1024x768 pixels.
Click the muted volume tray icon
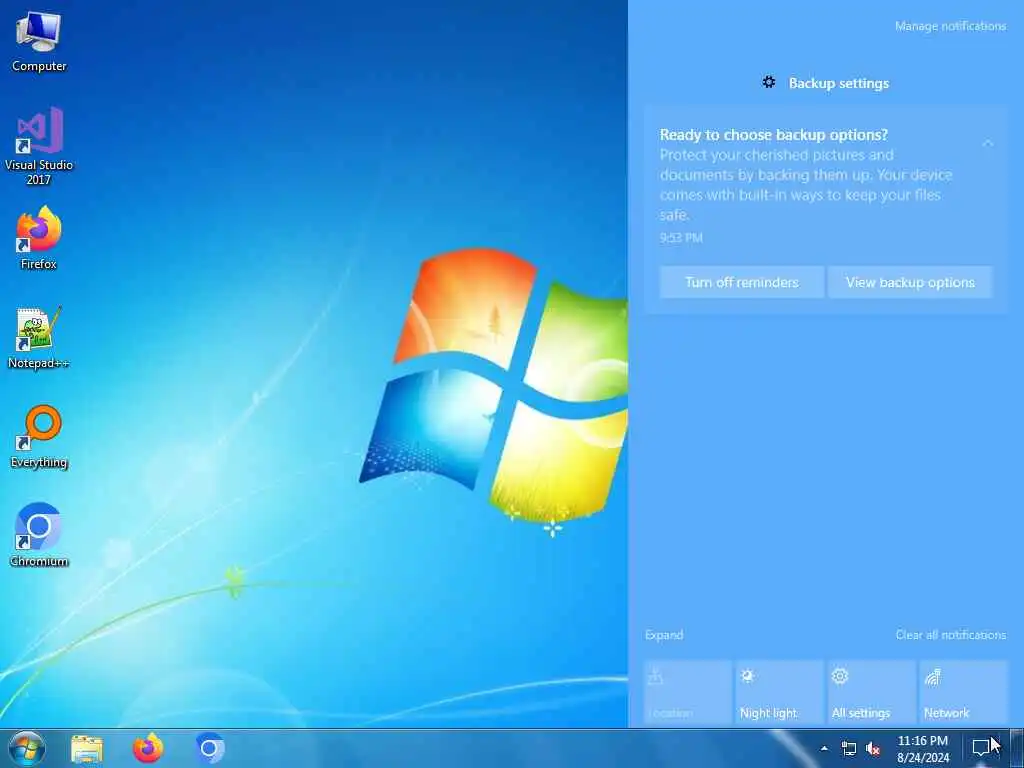[873, 748]
